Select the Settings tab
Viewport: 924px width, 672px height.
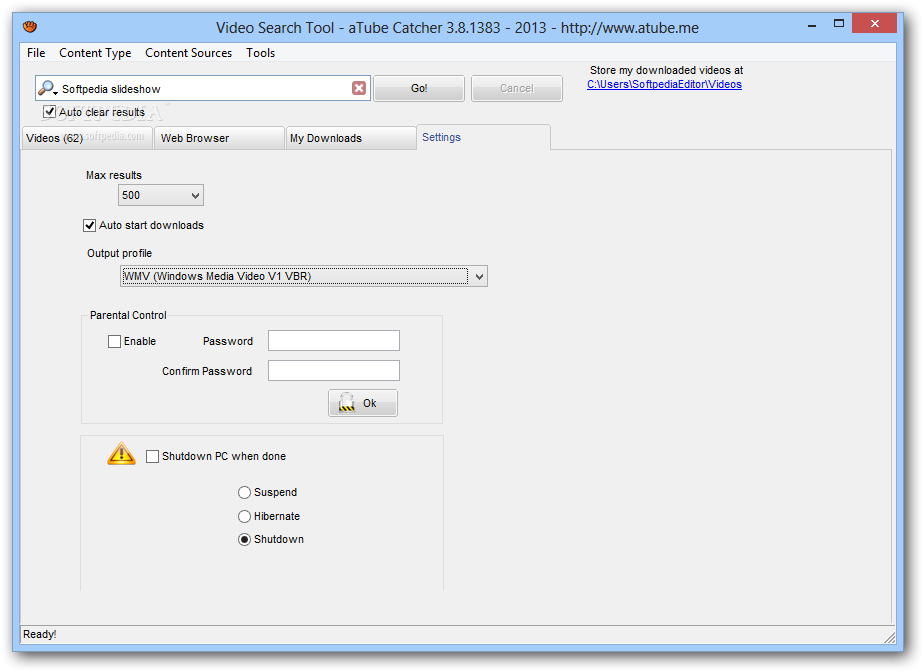(x=483, y=137)
